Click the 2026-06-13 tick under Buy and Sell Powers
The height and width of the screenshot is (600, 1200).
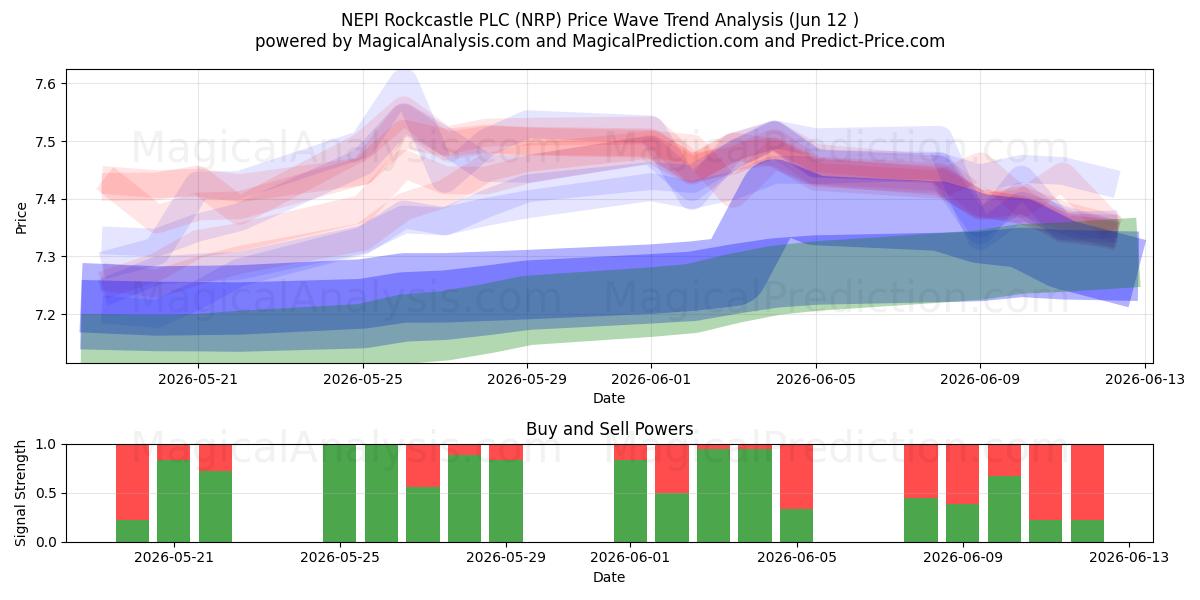pyautogui.click(x=1129, y=558)
